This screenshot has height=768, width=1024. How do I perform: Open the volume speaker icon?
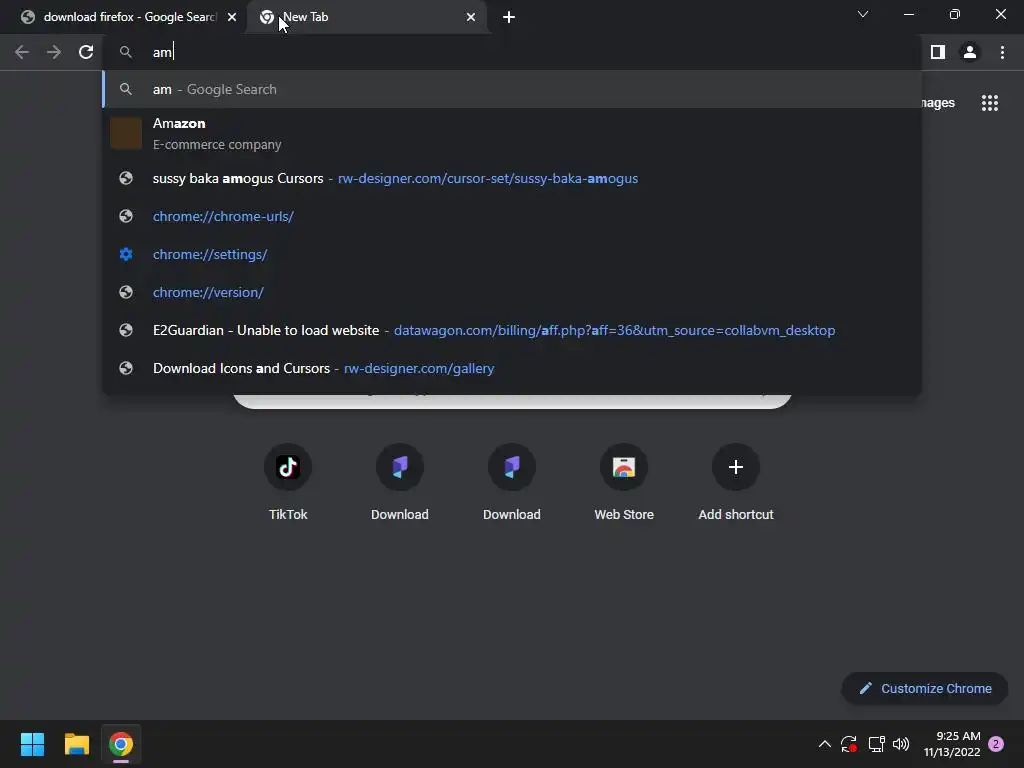coord(901,744)
